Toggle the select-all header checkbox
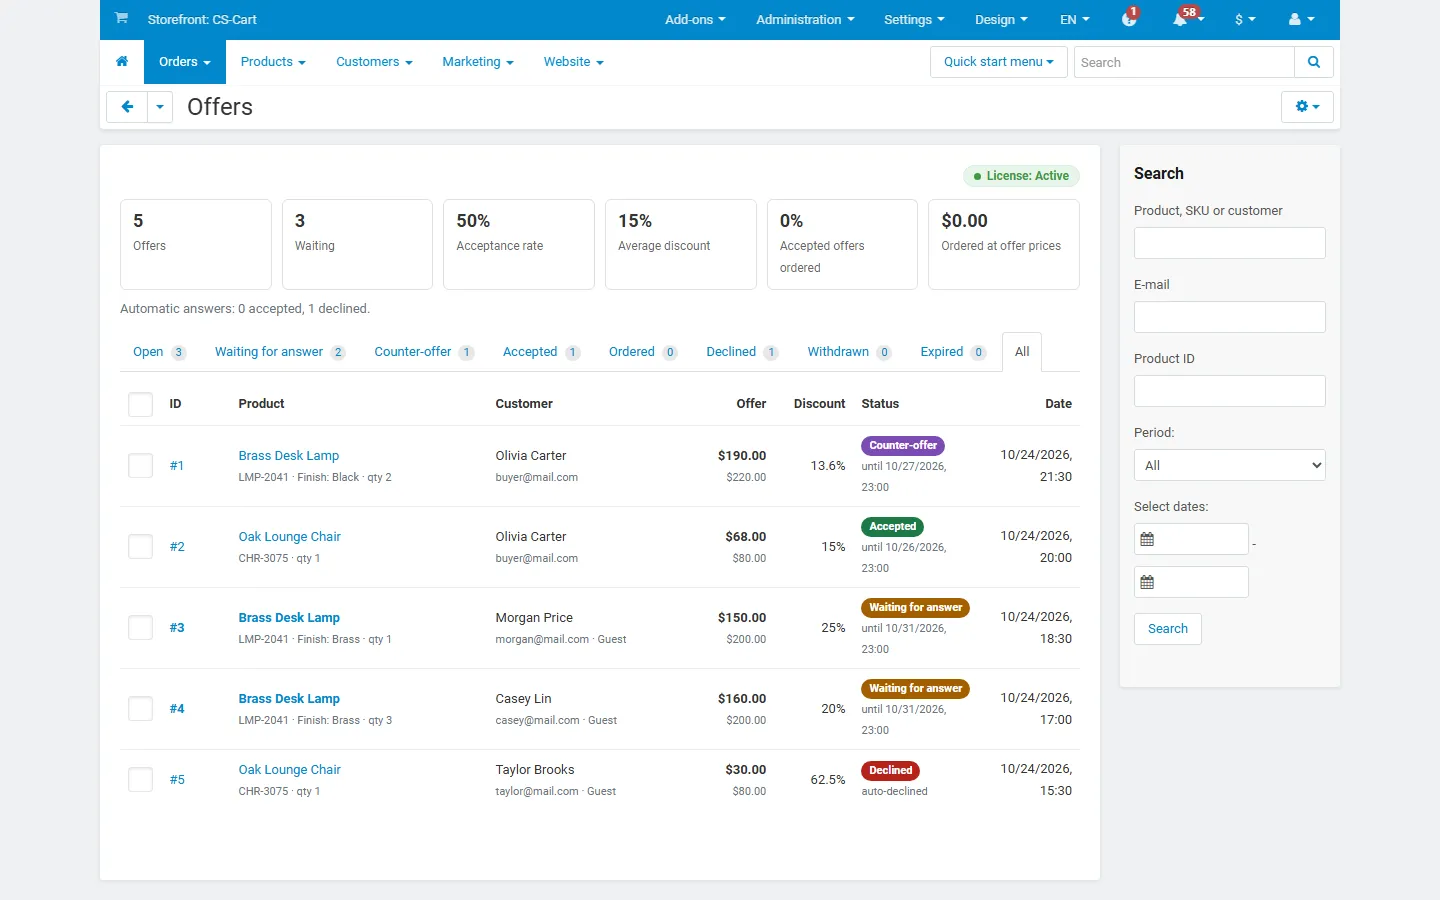This screenshot has width=1440, height=900. tap(141, 404)
